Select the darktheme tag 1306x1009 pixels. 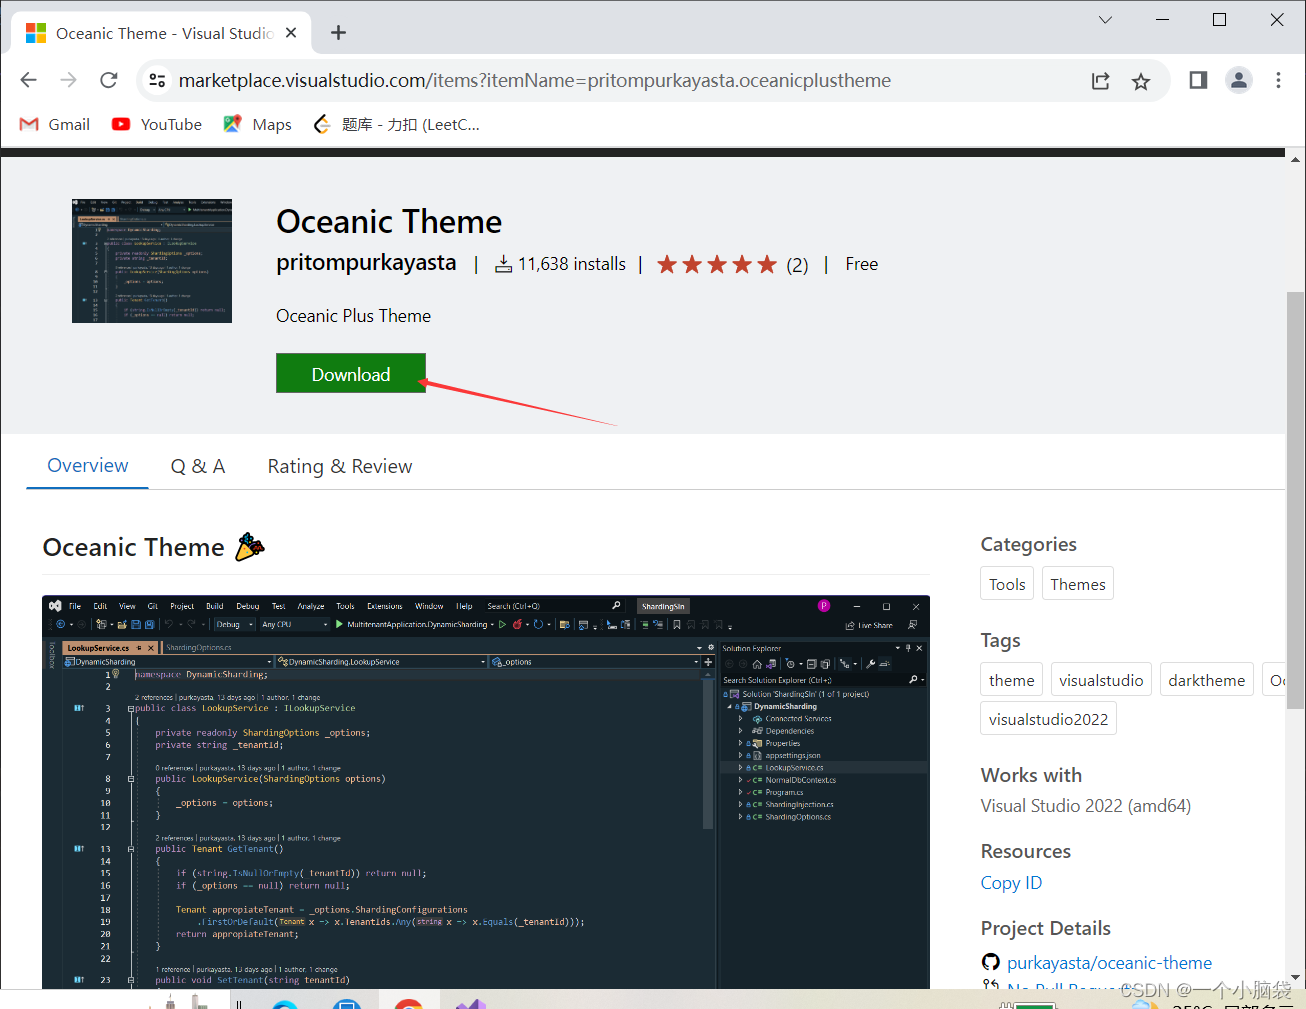[1207, 680]
